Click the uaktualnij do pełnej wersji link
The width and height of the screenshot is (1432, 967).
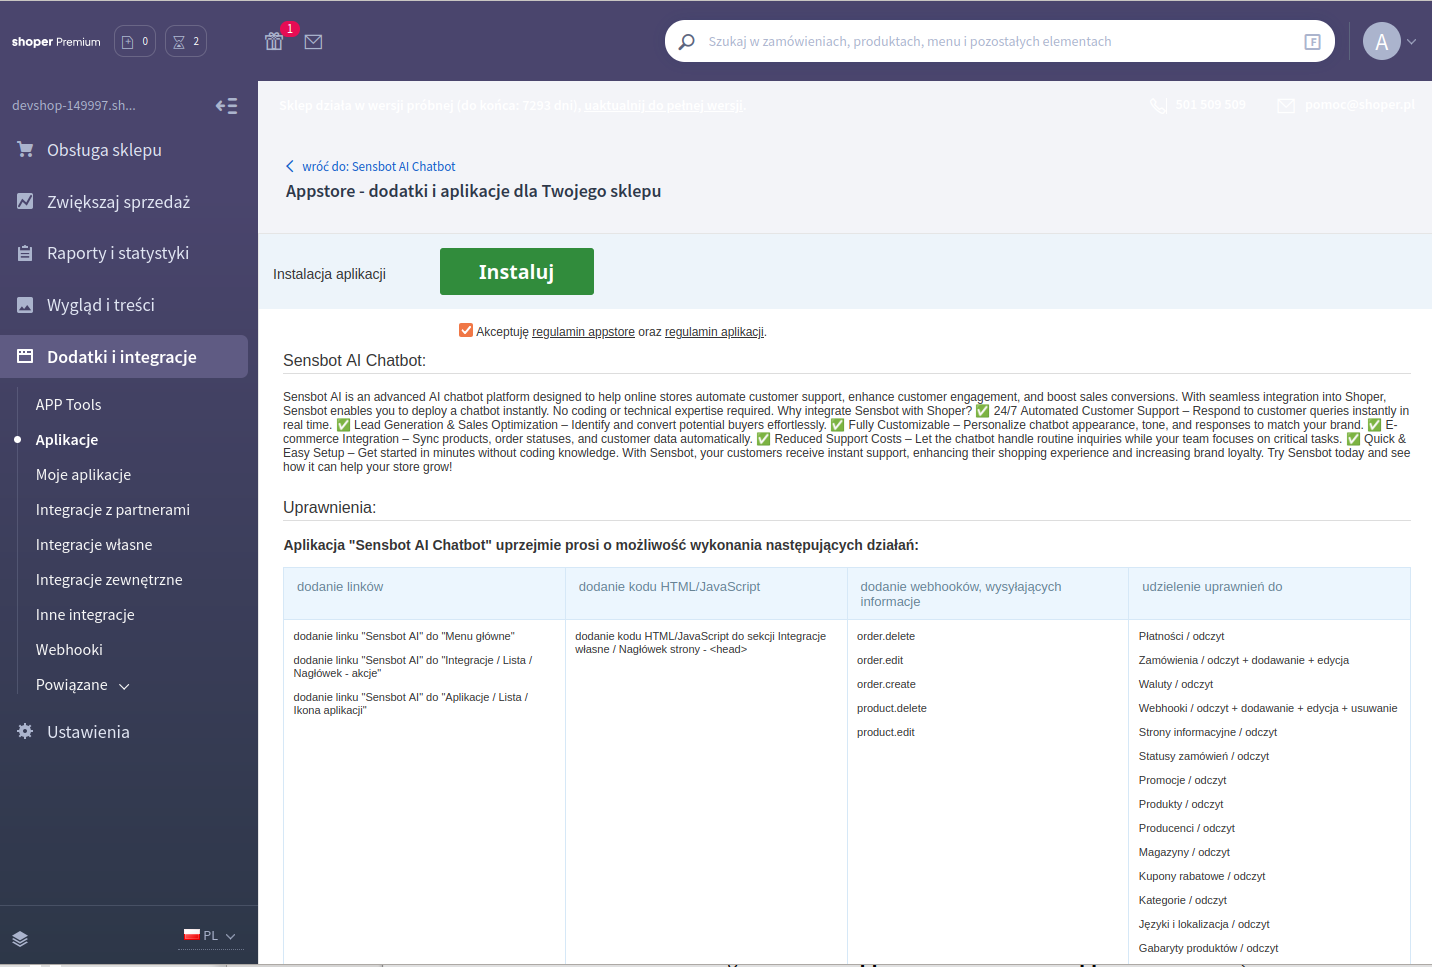point(664,105)
